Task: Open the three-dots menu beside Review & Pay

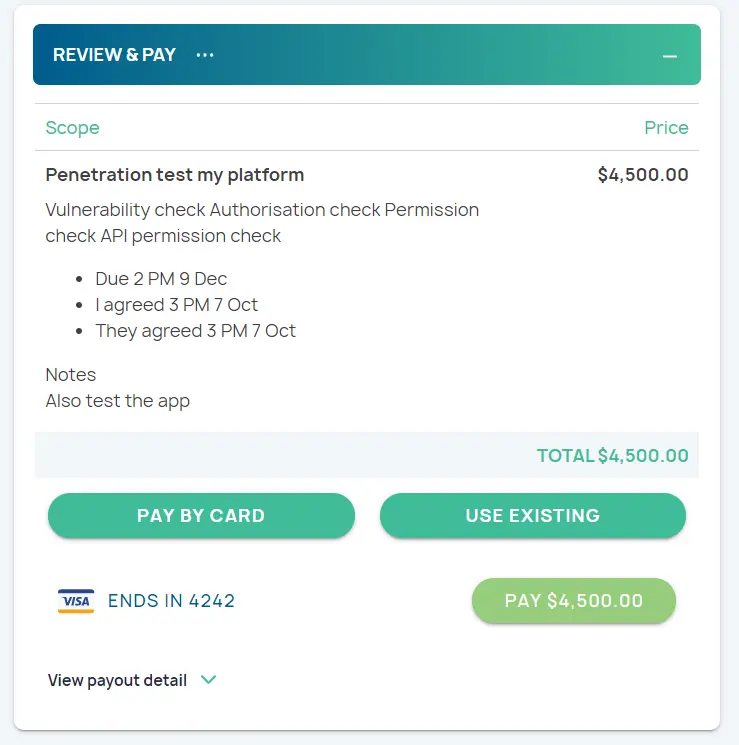Action: pyautogui.click(x=205, y=55)
